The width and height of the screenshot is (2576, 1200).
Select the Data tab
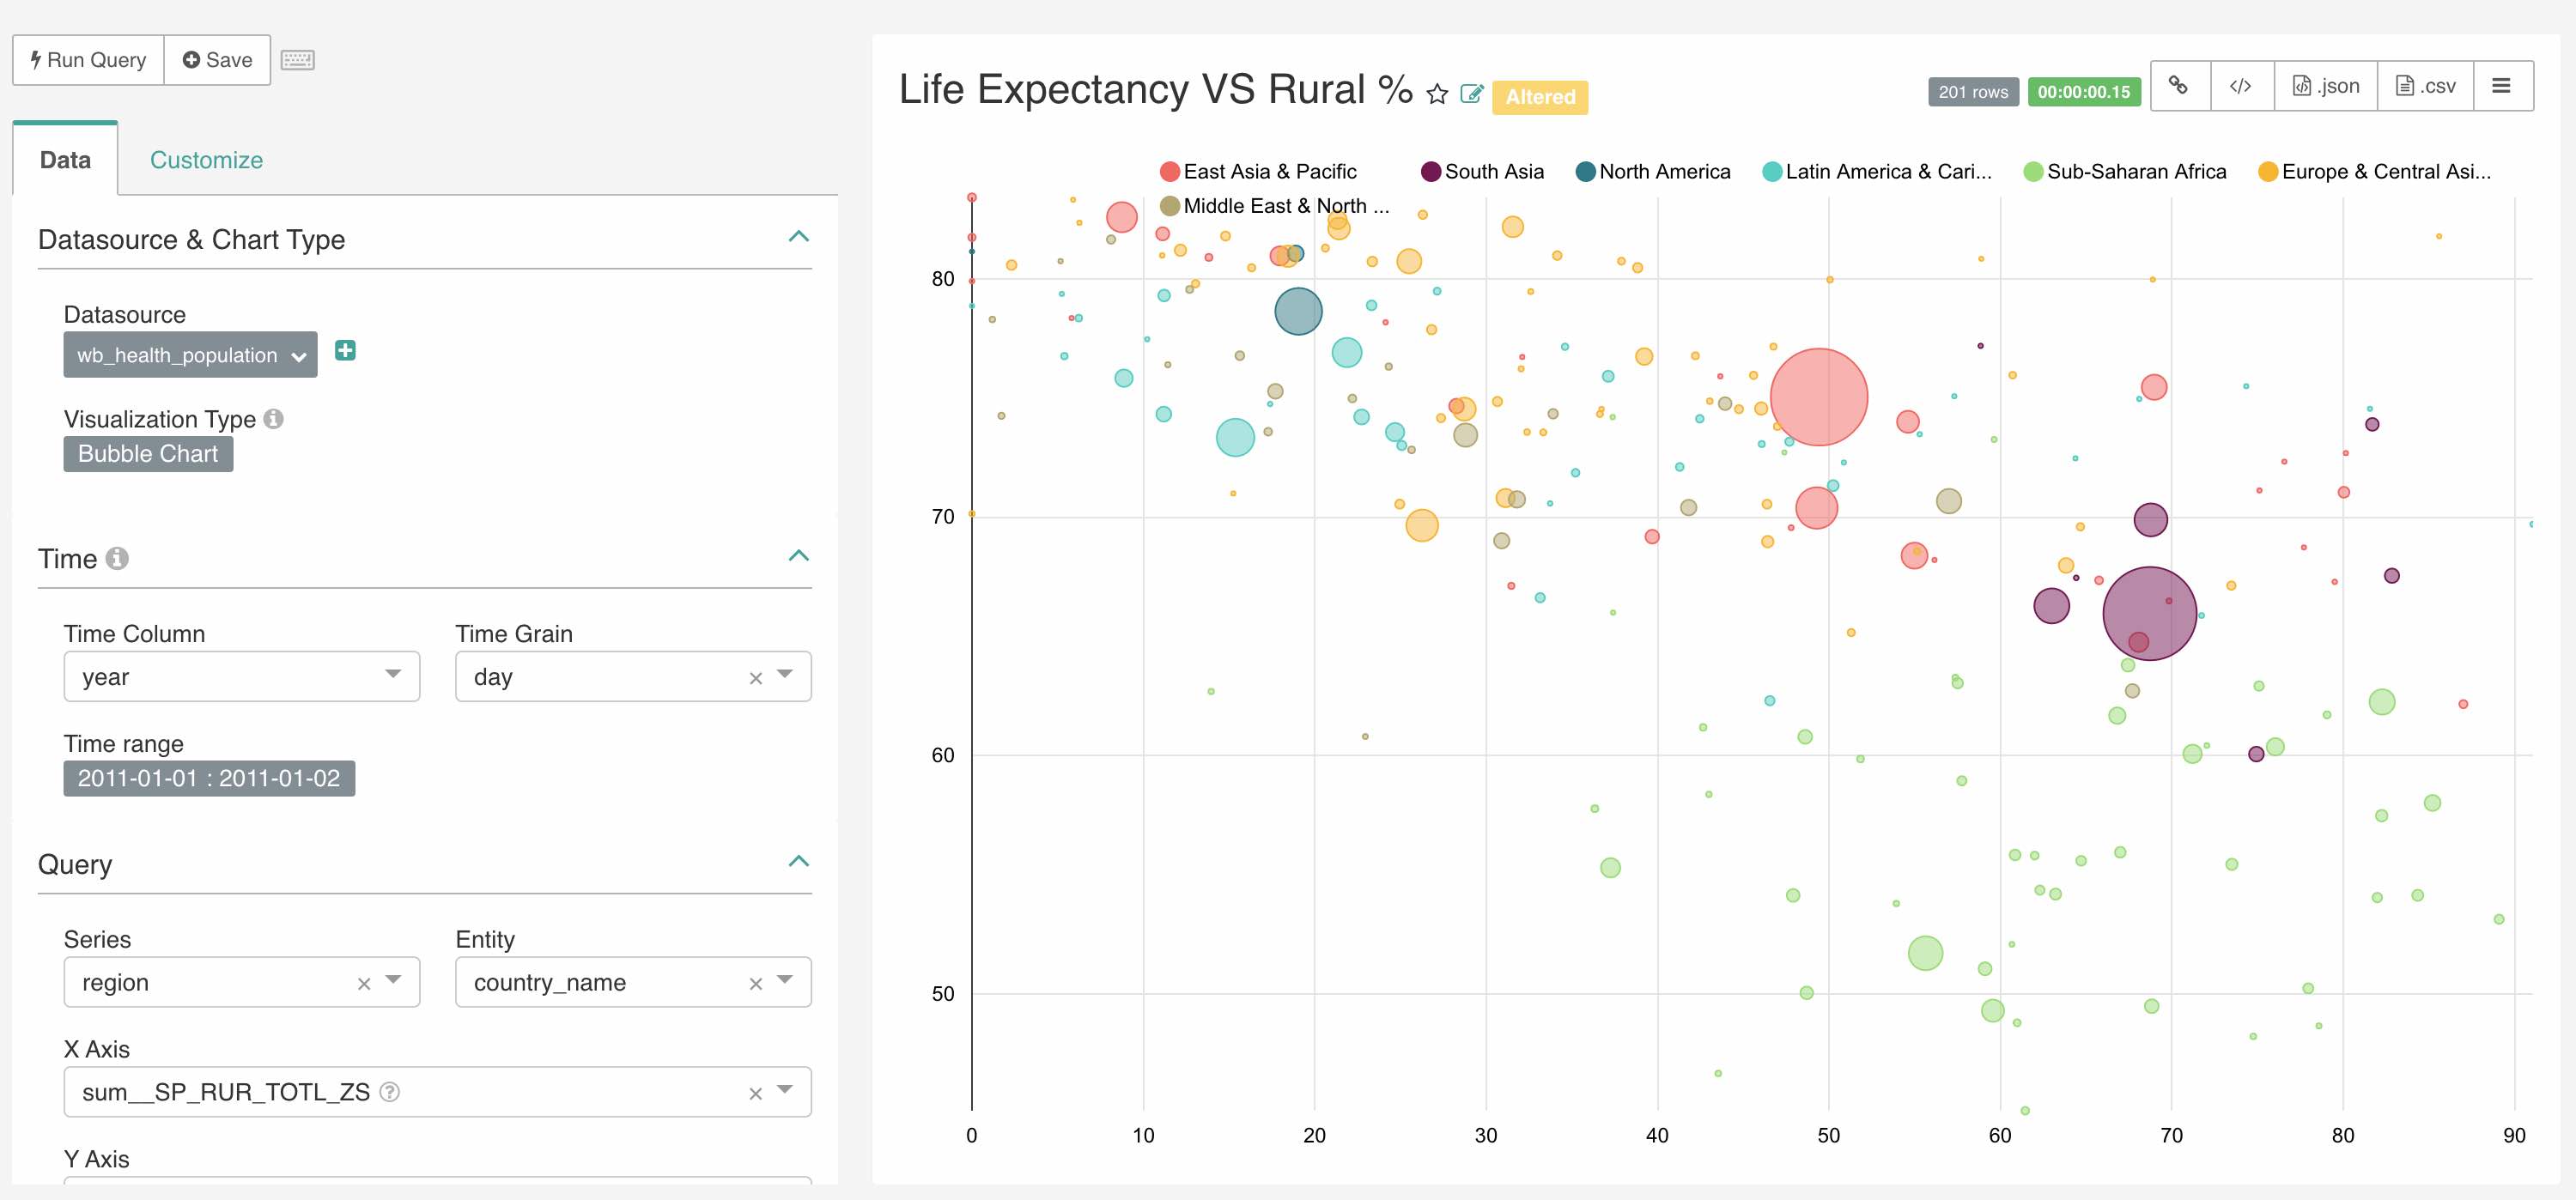pos(65,160)
